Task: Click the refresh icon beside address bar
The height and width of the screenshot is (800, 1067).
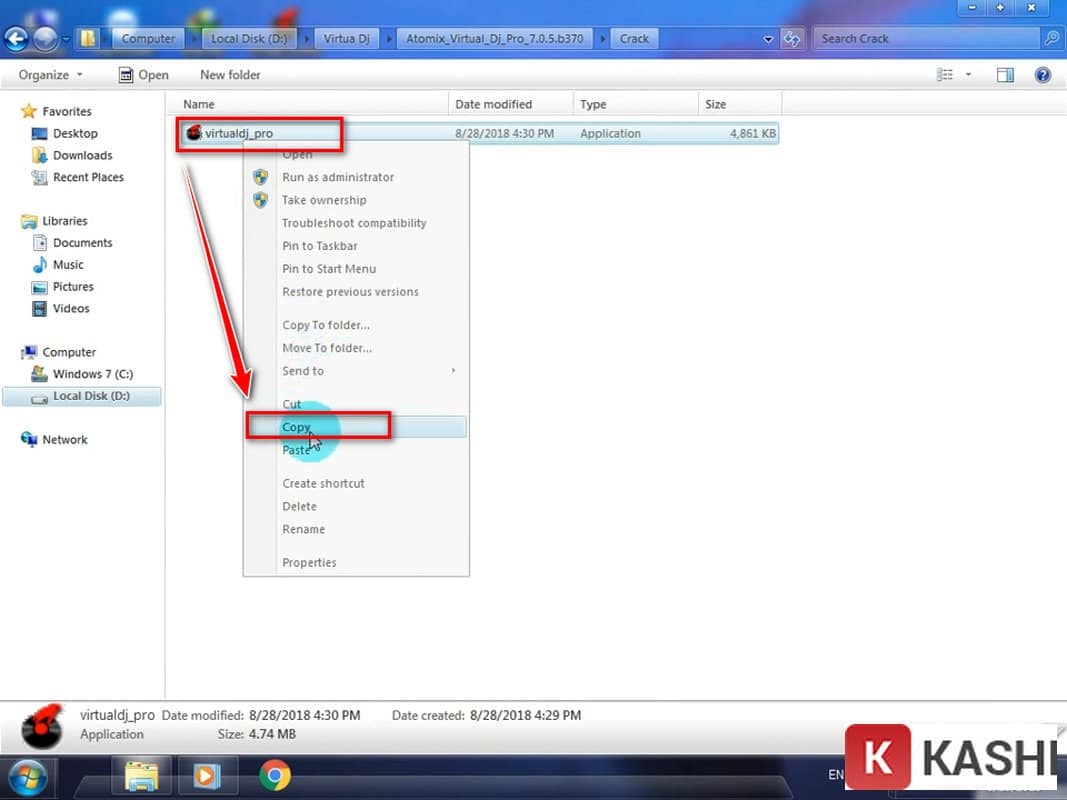Action: pyautogui.click(x=792, y=39)
